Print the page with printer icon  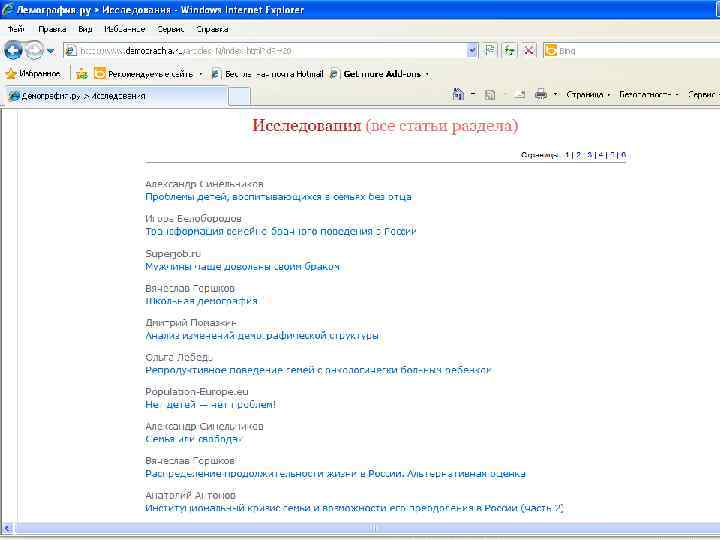[x=541, y=94]
